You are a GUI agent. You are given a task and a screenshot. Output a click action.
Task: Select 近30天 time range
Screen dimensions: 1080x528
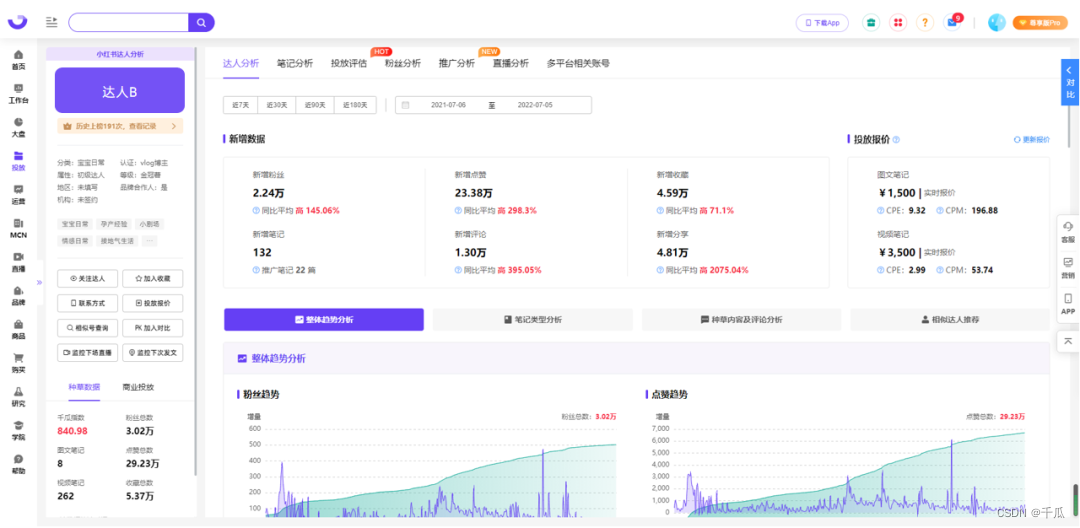pos(277,105)
